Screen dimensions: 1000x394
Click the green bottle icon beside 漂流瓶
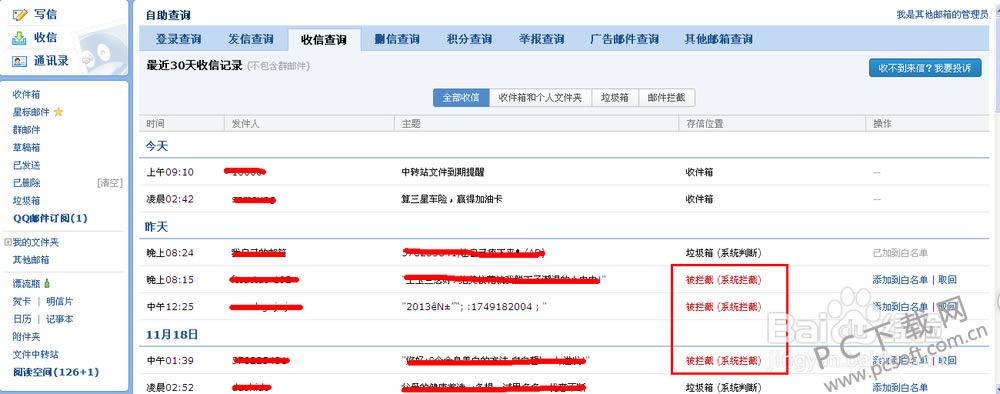pyautogui.click(x=47, y=284)
